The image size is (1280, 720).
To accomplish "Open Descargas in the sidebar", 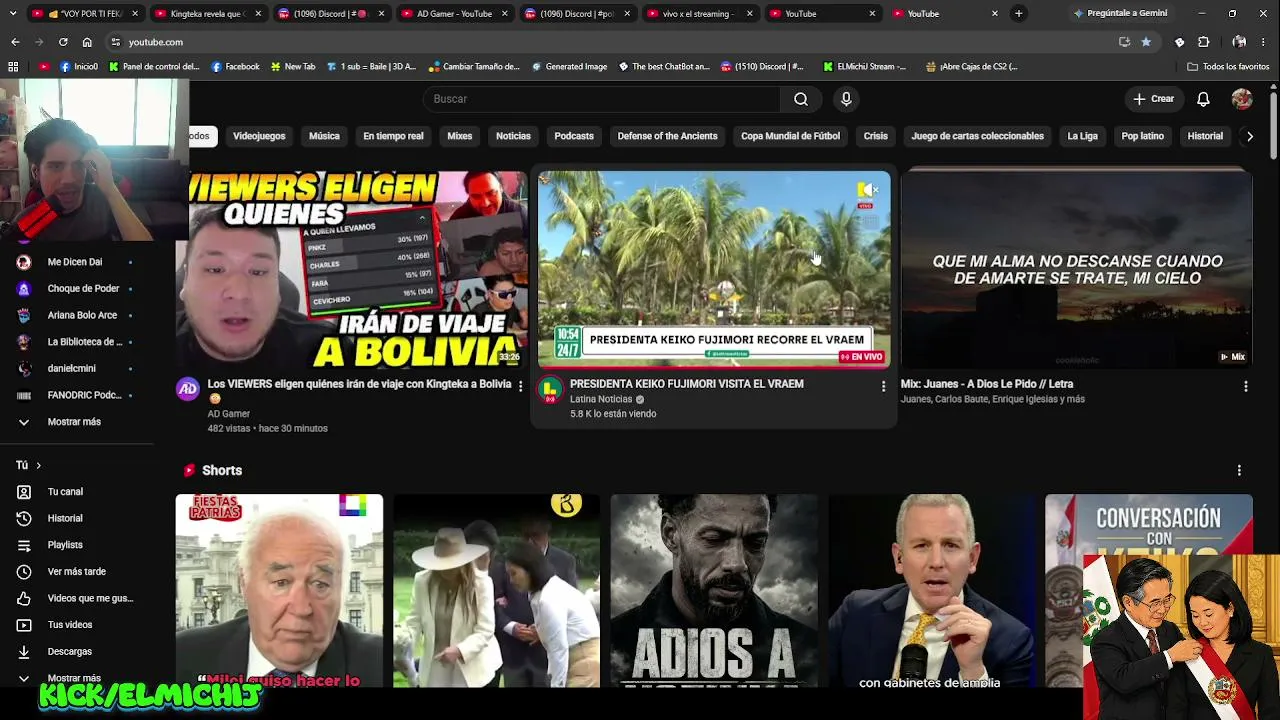I will (x=70, y=652).
